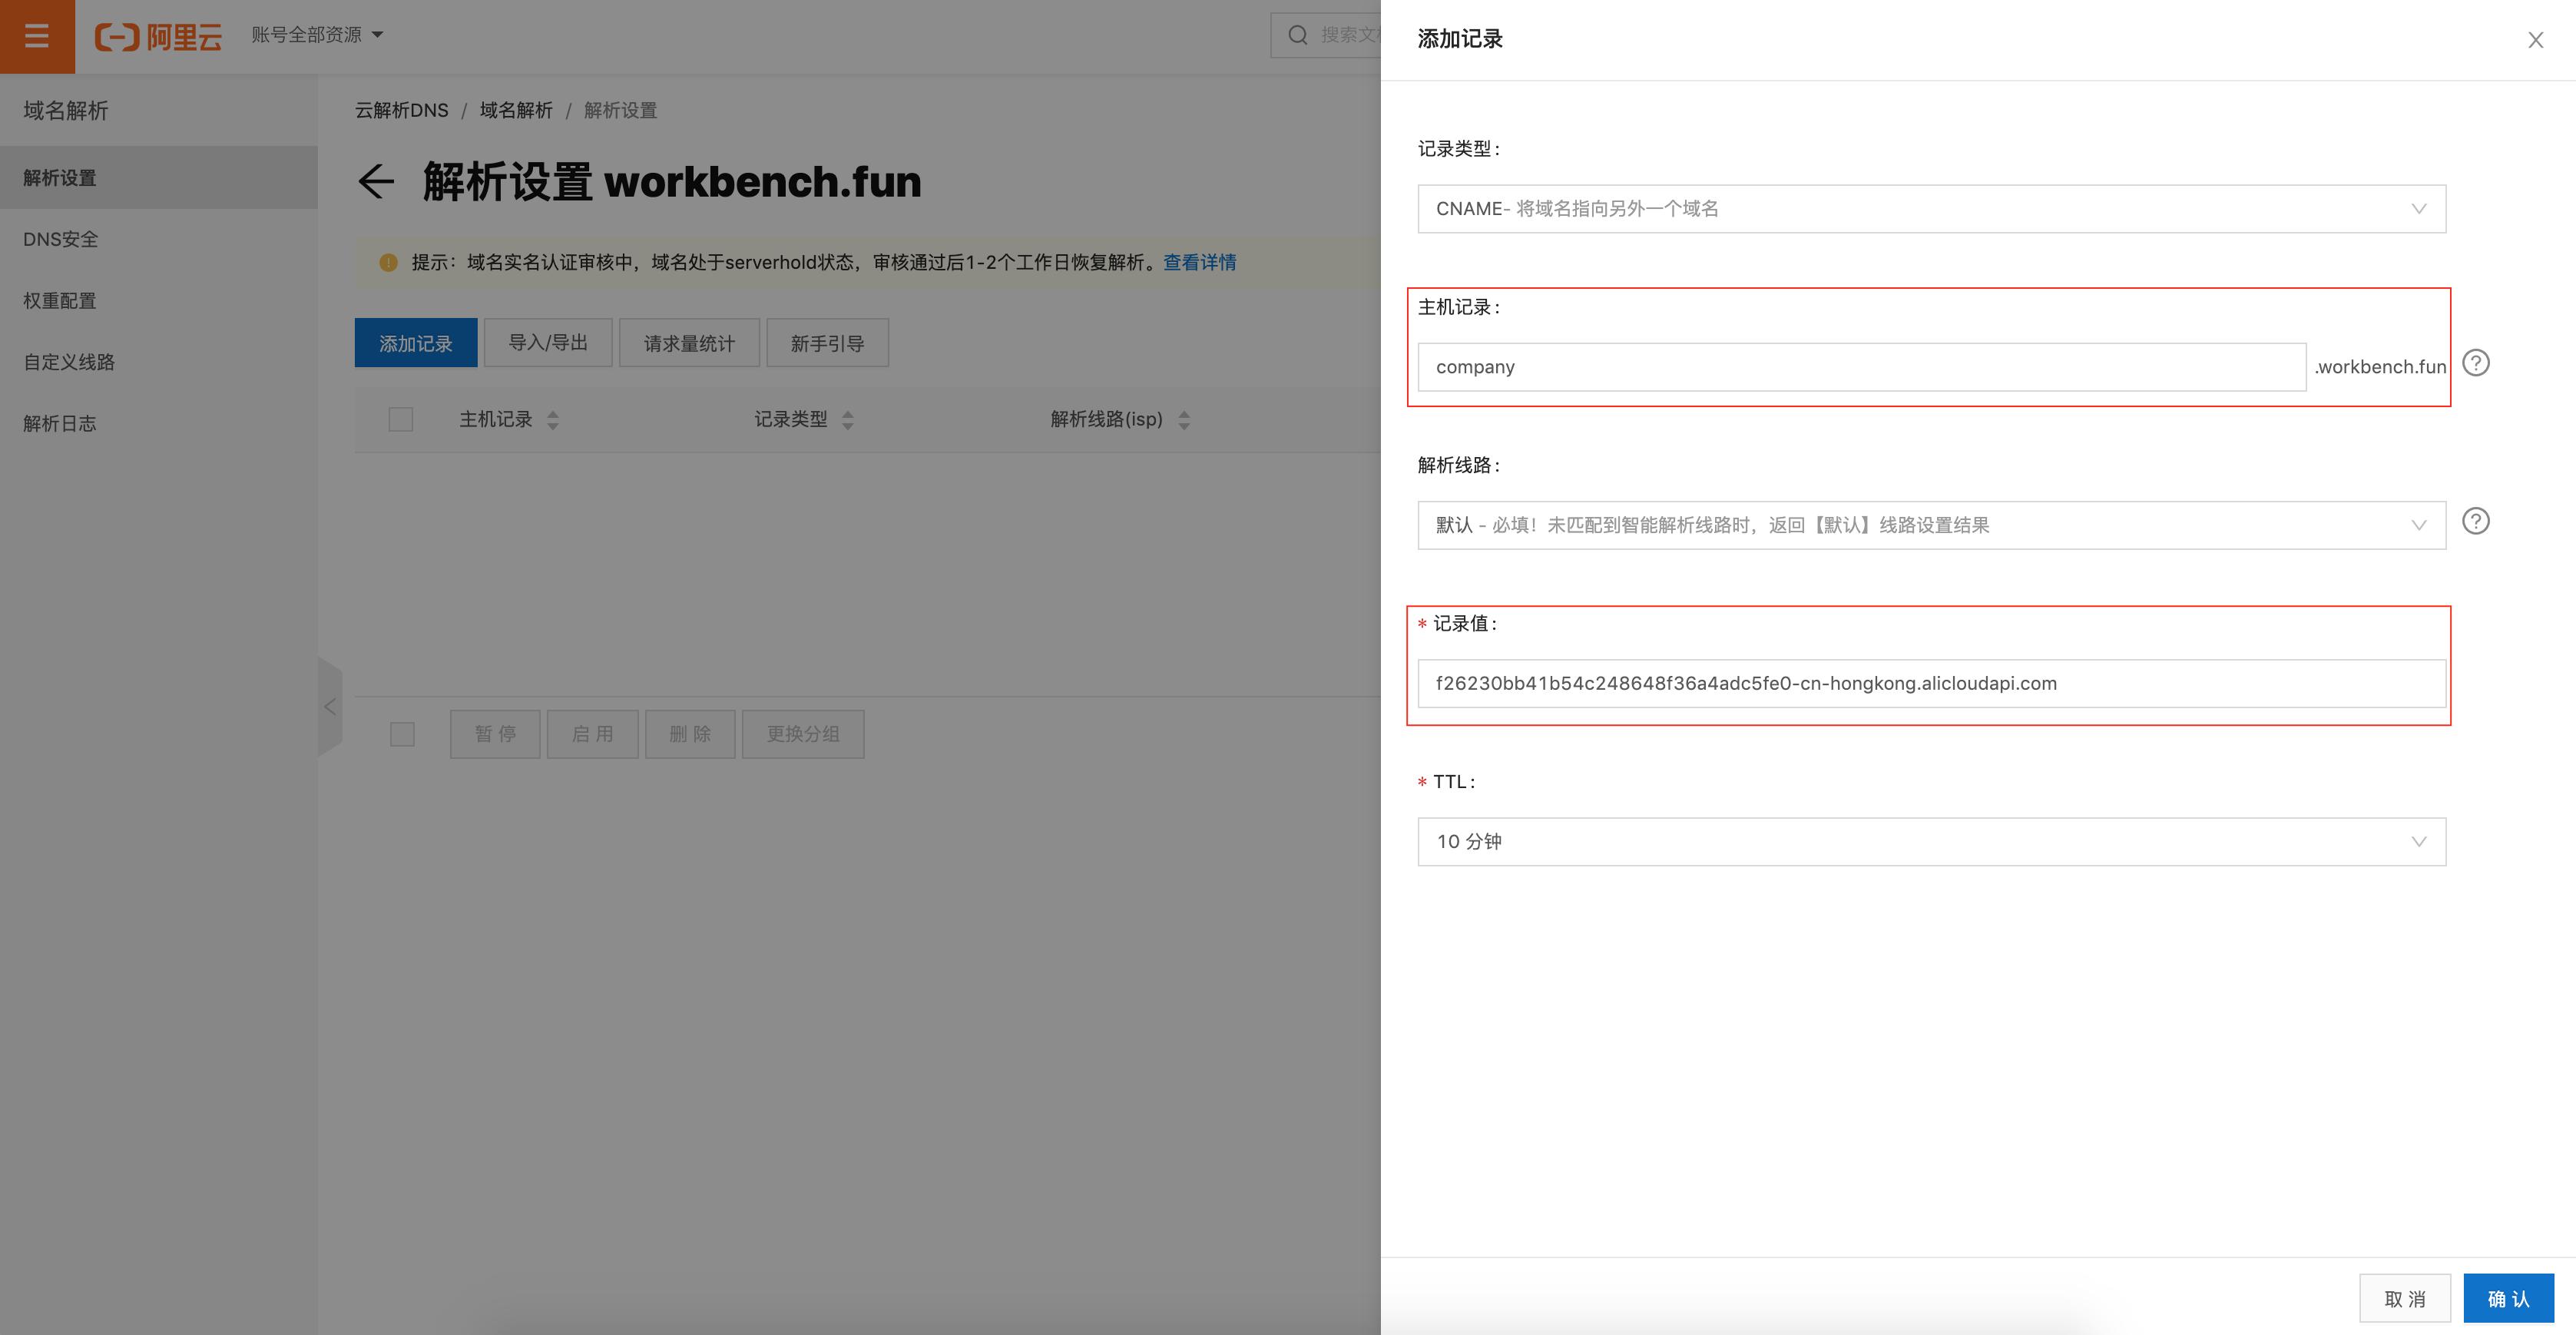Image resolution: width=2576 pixels, height=1335 pixels.
Task: Click the back arrow beside 解析设置 workbench.fun
Action: point(376,182)
